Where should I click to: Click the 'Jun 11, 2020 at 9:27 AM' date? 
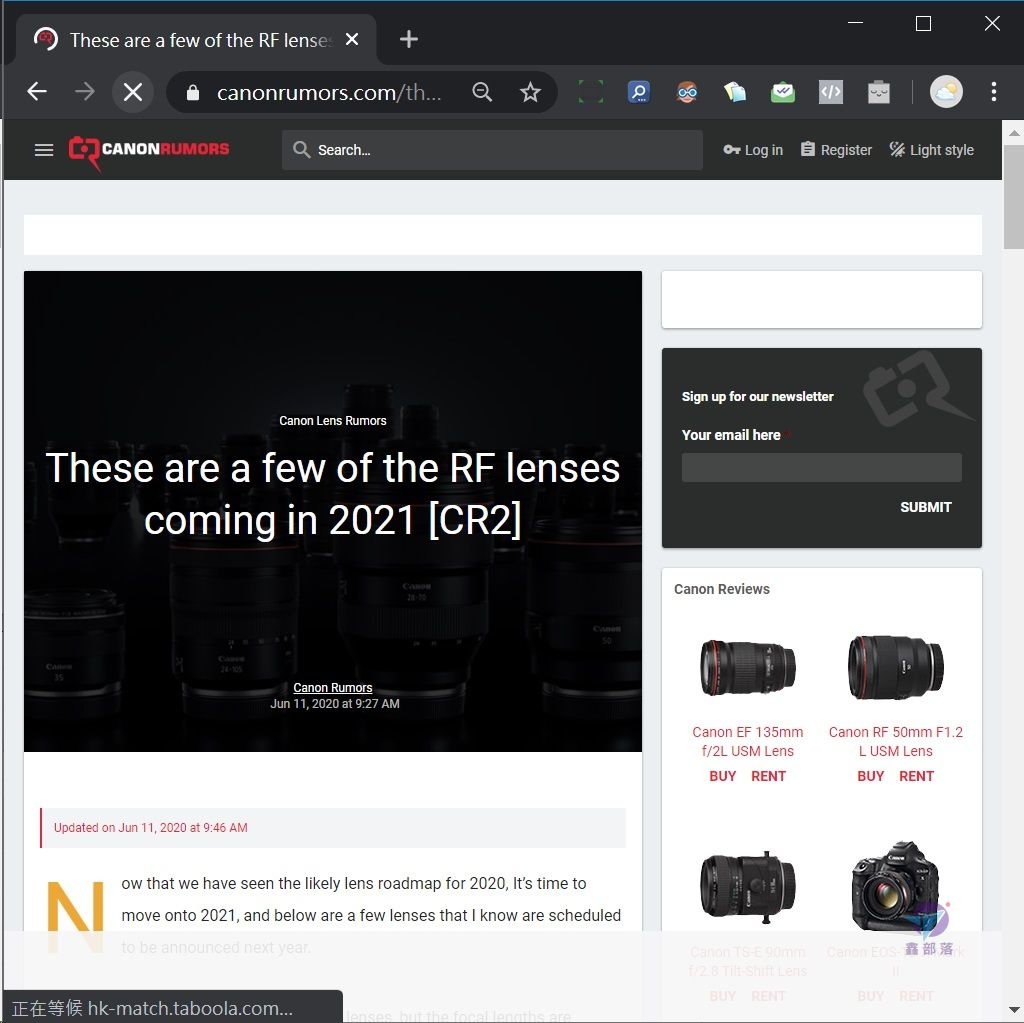click(334, 704)
